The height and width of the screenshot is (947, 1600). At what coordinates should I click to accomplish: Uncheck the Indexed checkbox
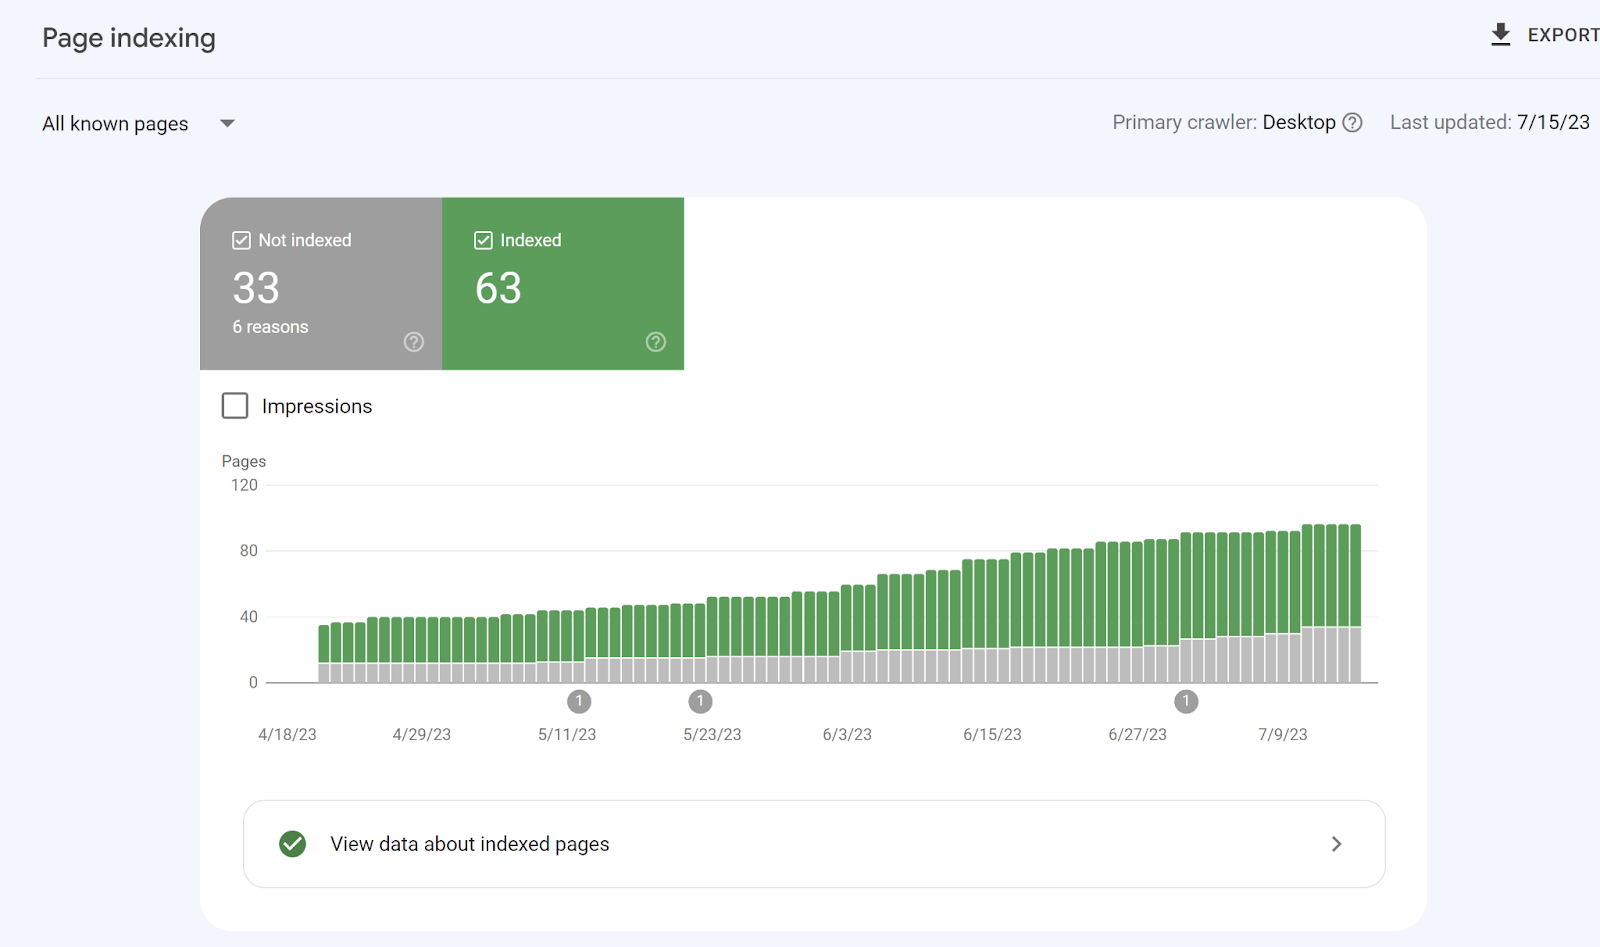tap(483, 240)
